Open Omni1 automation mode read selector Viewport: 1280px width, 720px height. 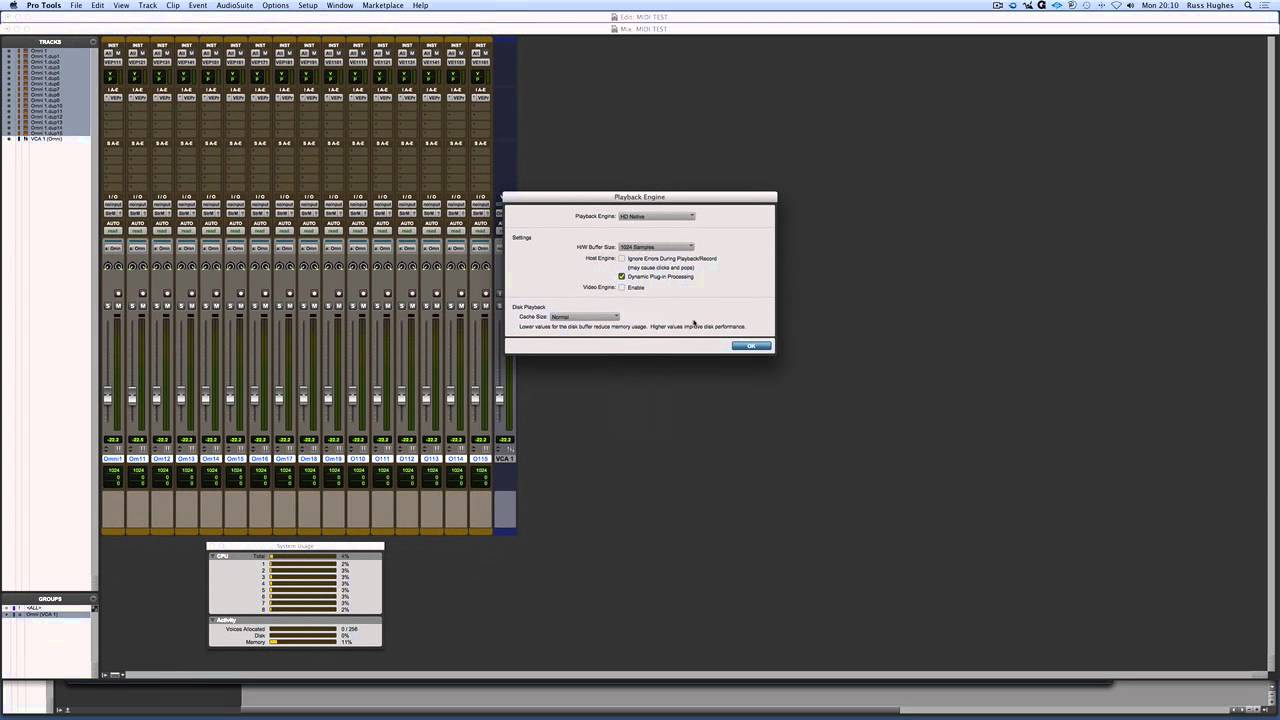point(113,231)
